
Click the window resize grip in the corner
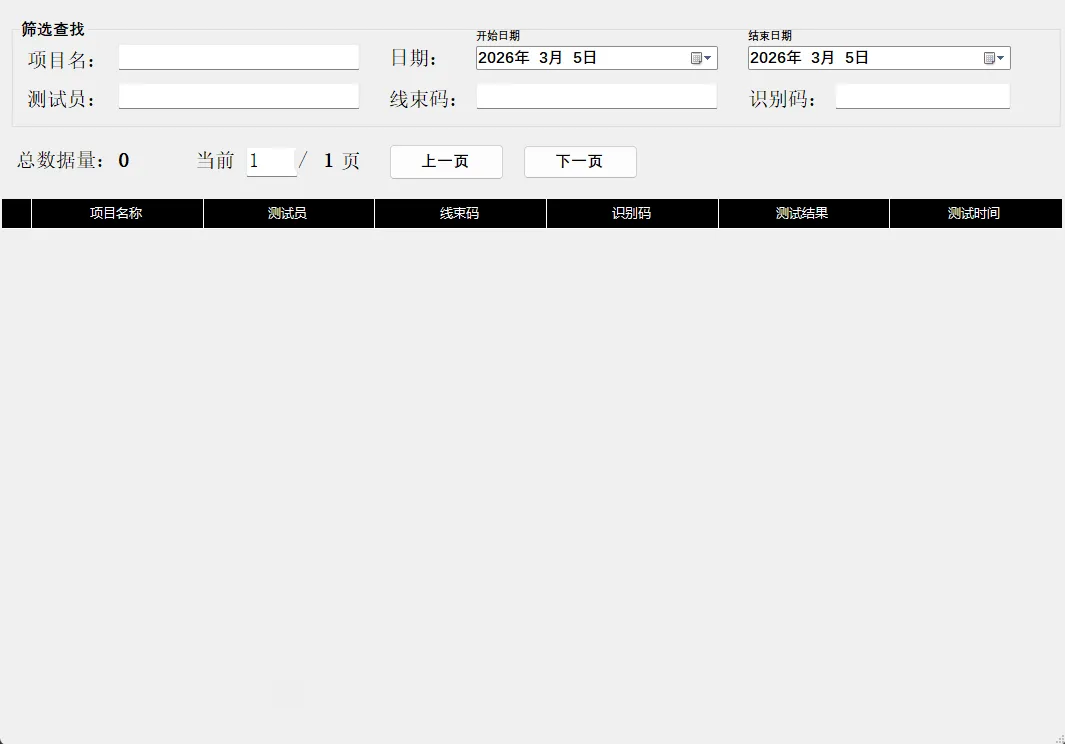1057,736
